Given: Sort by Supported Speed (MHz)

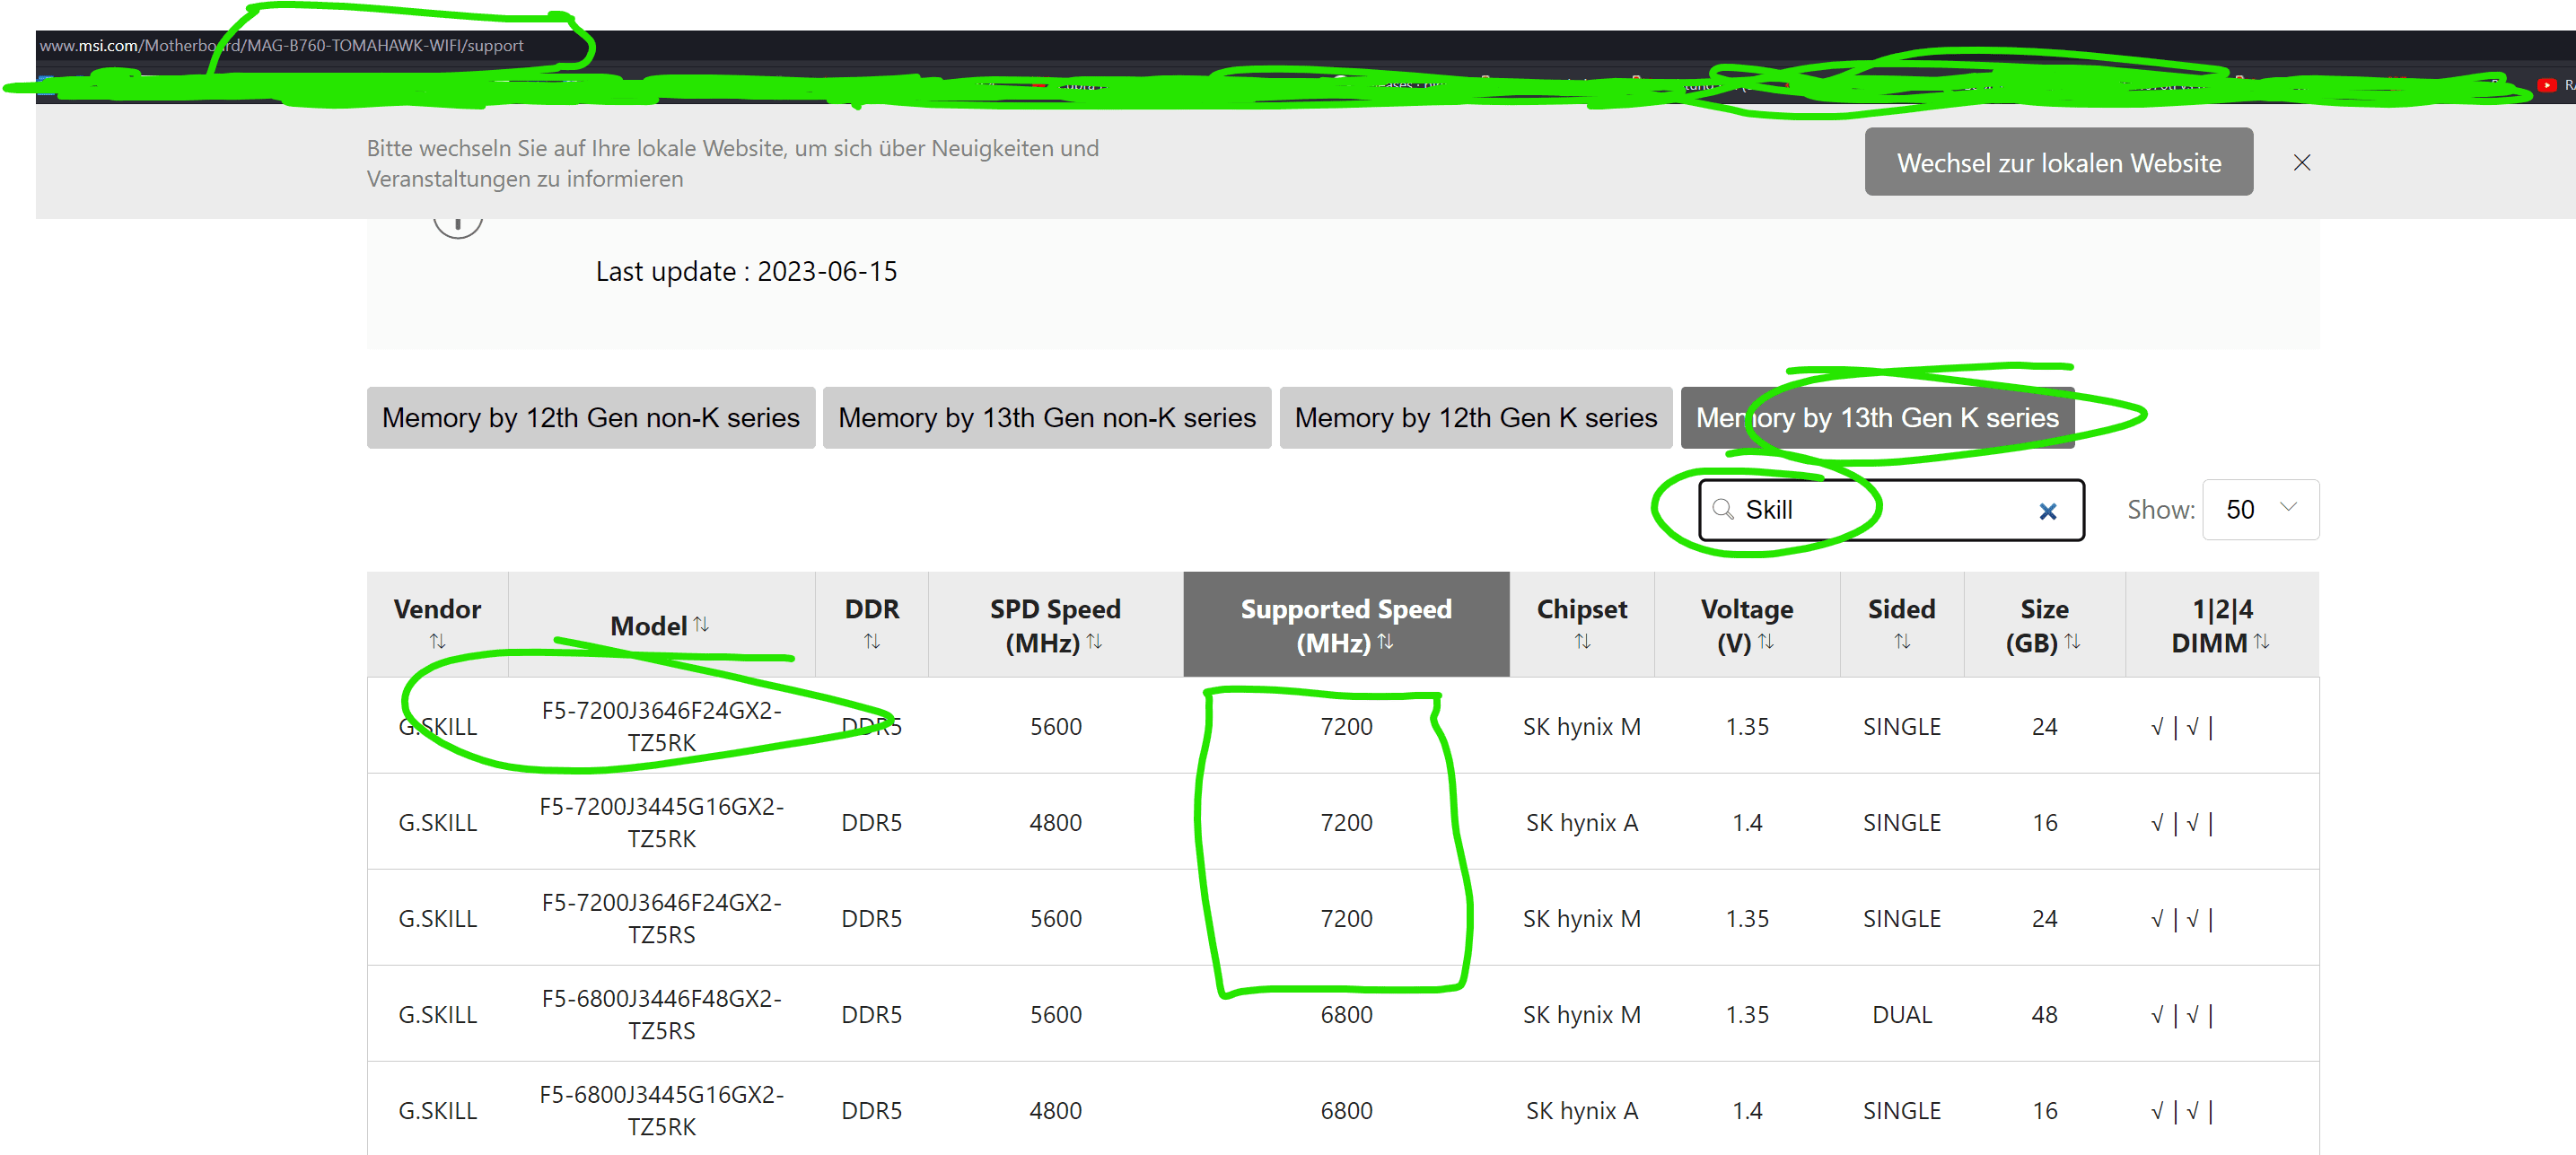Looking at the screenshot, I should pos(1385,641).
